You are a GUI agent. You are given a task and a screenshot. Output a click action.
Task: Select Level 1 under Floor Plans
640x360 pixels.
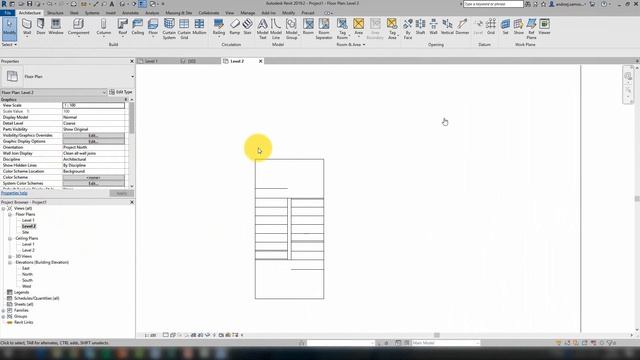tap(28, 220)
